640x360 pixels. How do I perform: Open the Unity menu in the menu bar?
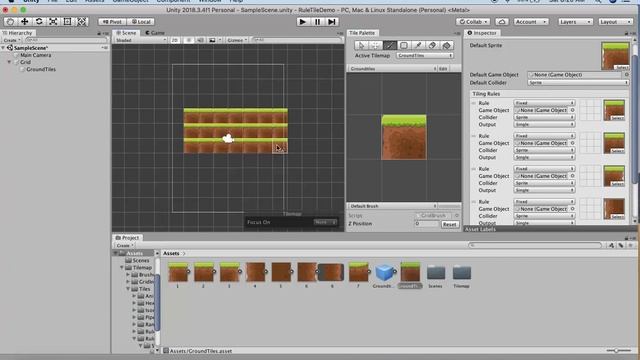31,1
